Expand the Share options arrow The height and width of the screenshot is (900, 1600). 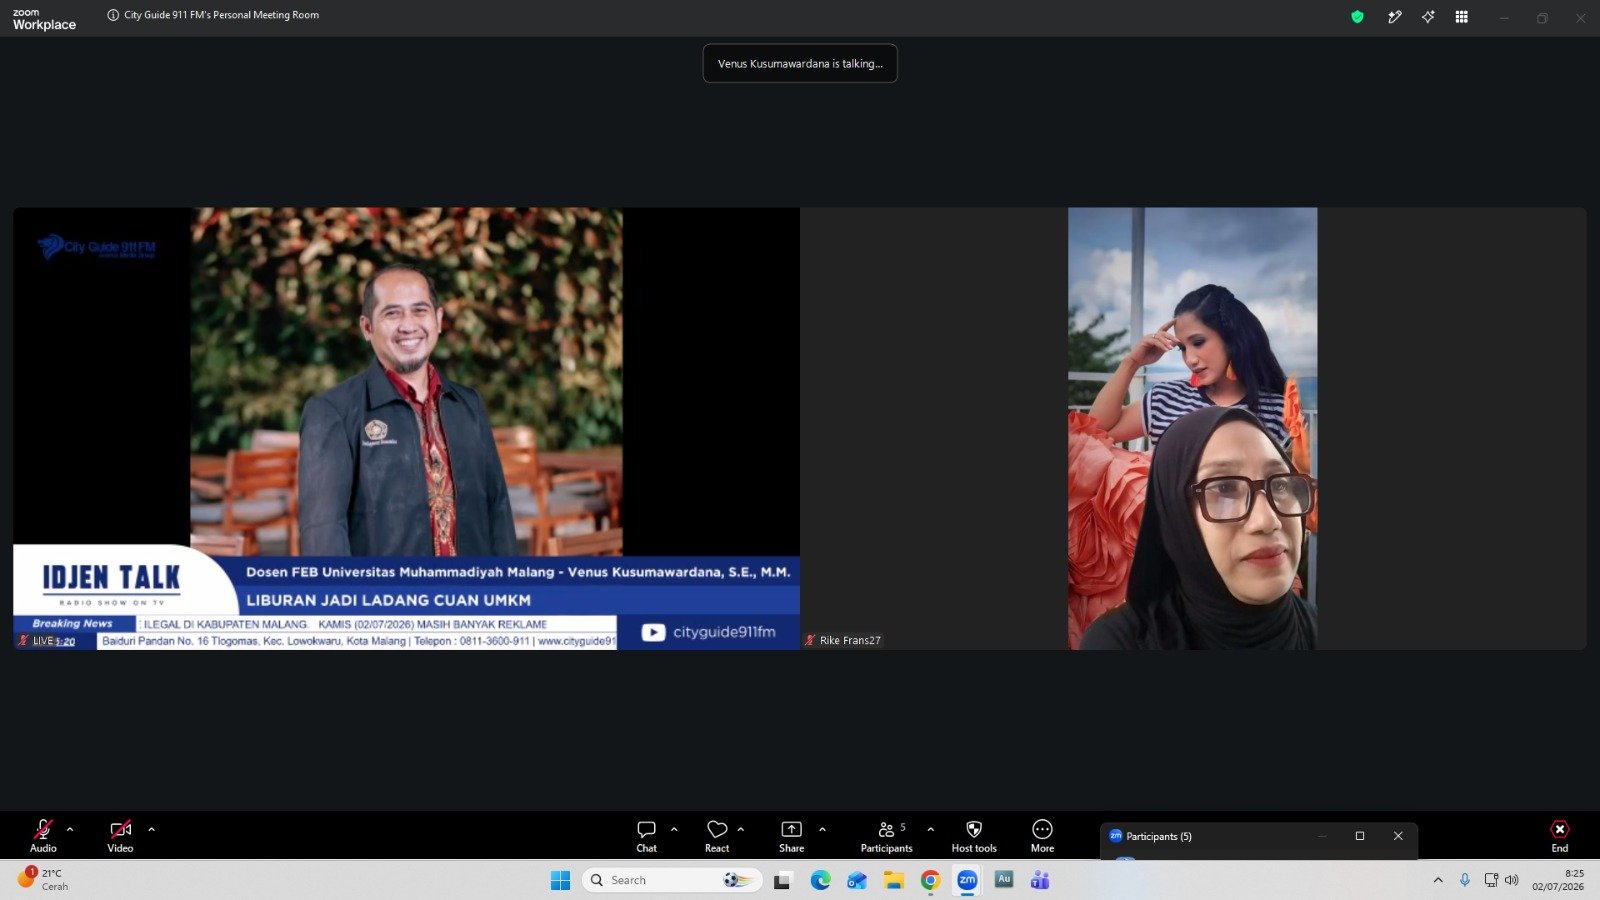822,829
